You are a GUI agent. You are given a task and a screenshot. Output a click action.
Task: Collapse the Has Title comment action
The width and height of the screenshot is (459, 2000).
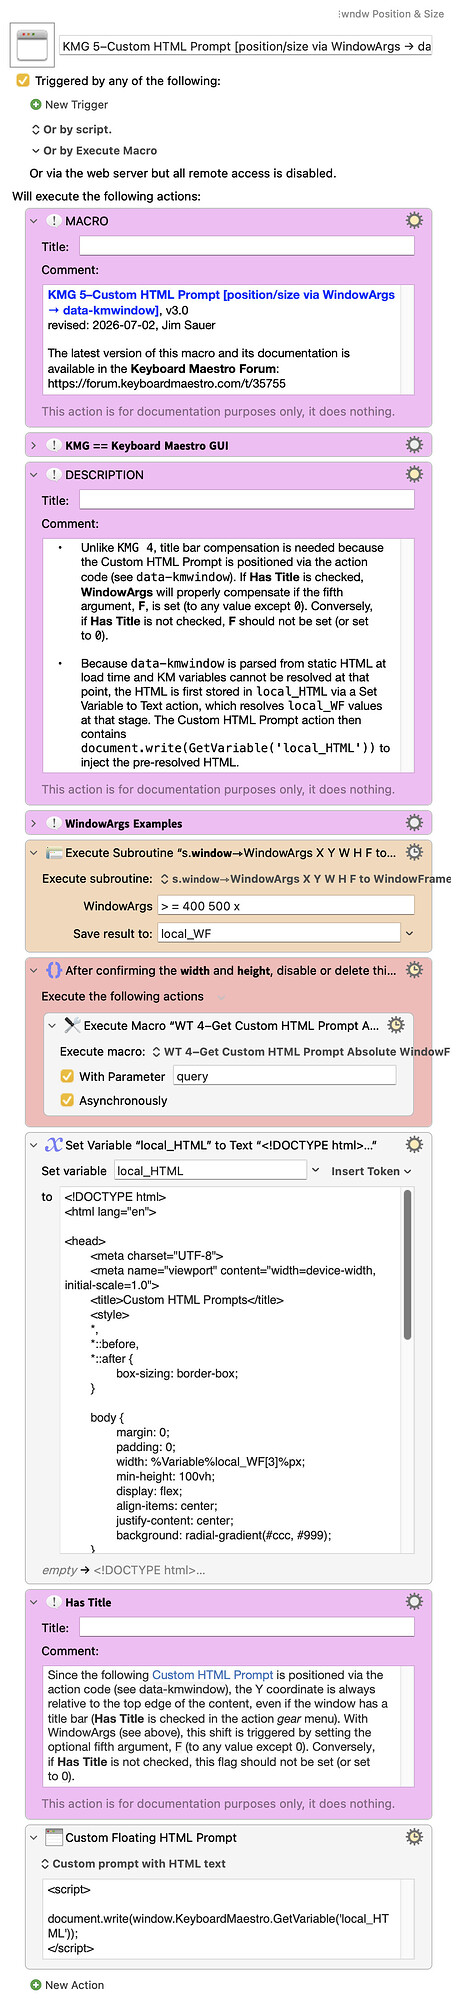click(x=34, y=1602)
